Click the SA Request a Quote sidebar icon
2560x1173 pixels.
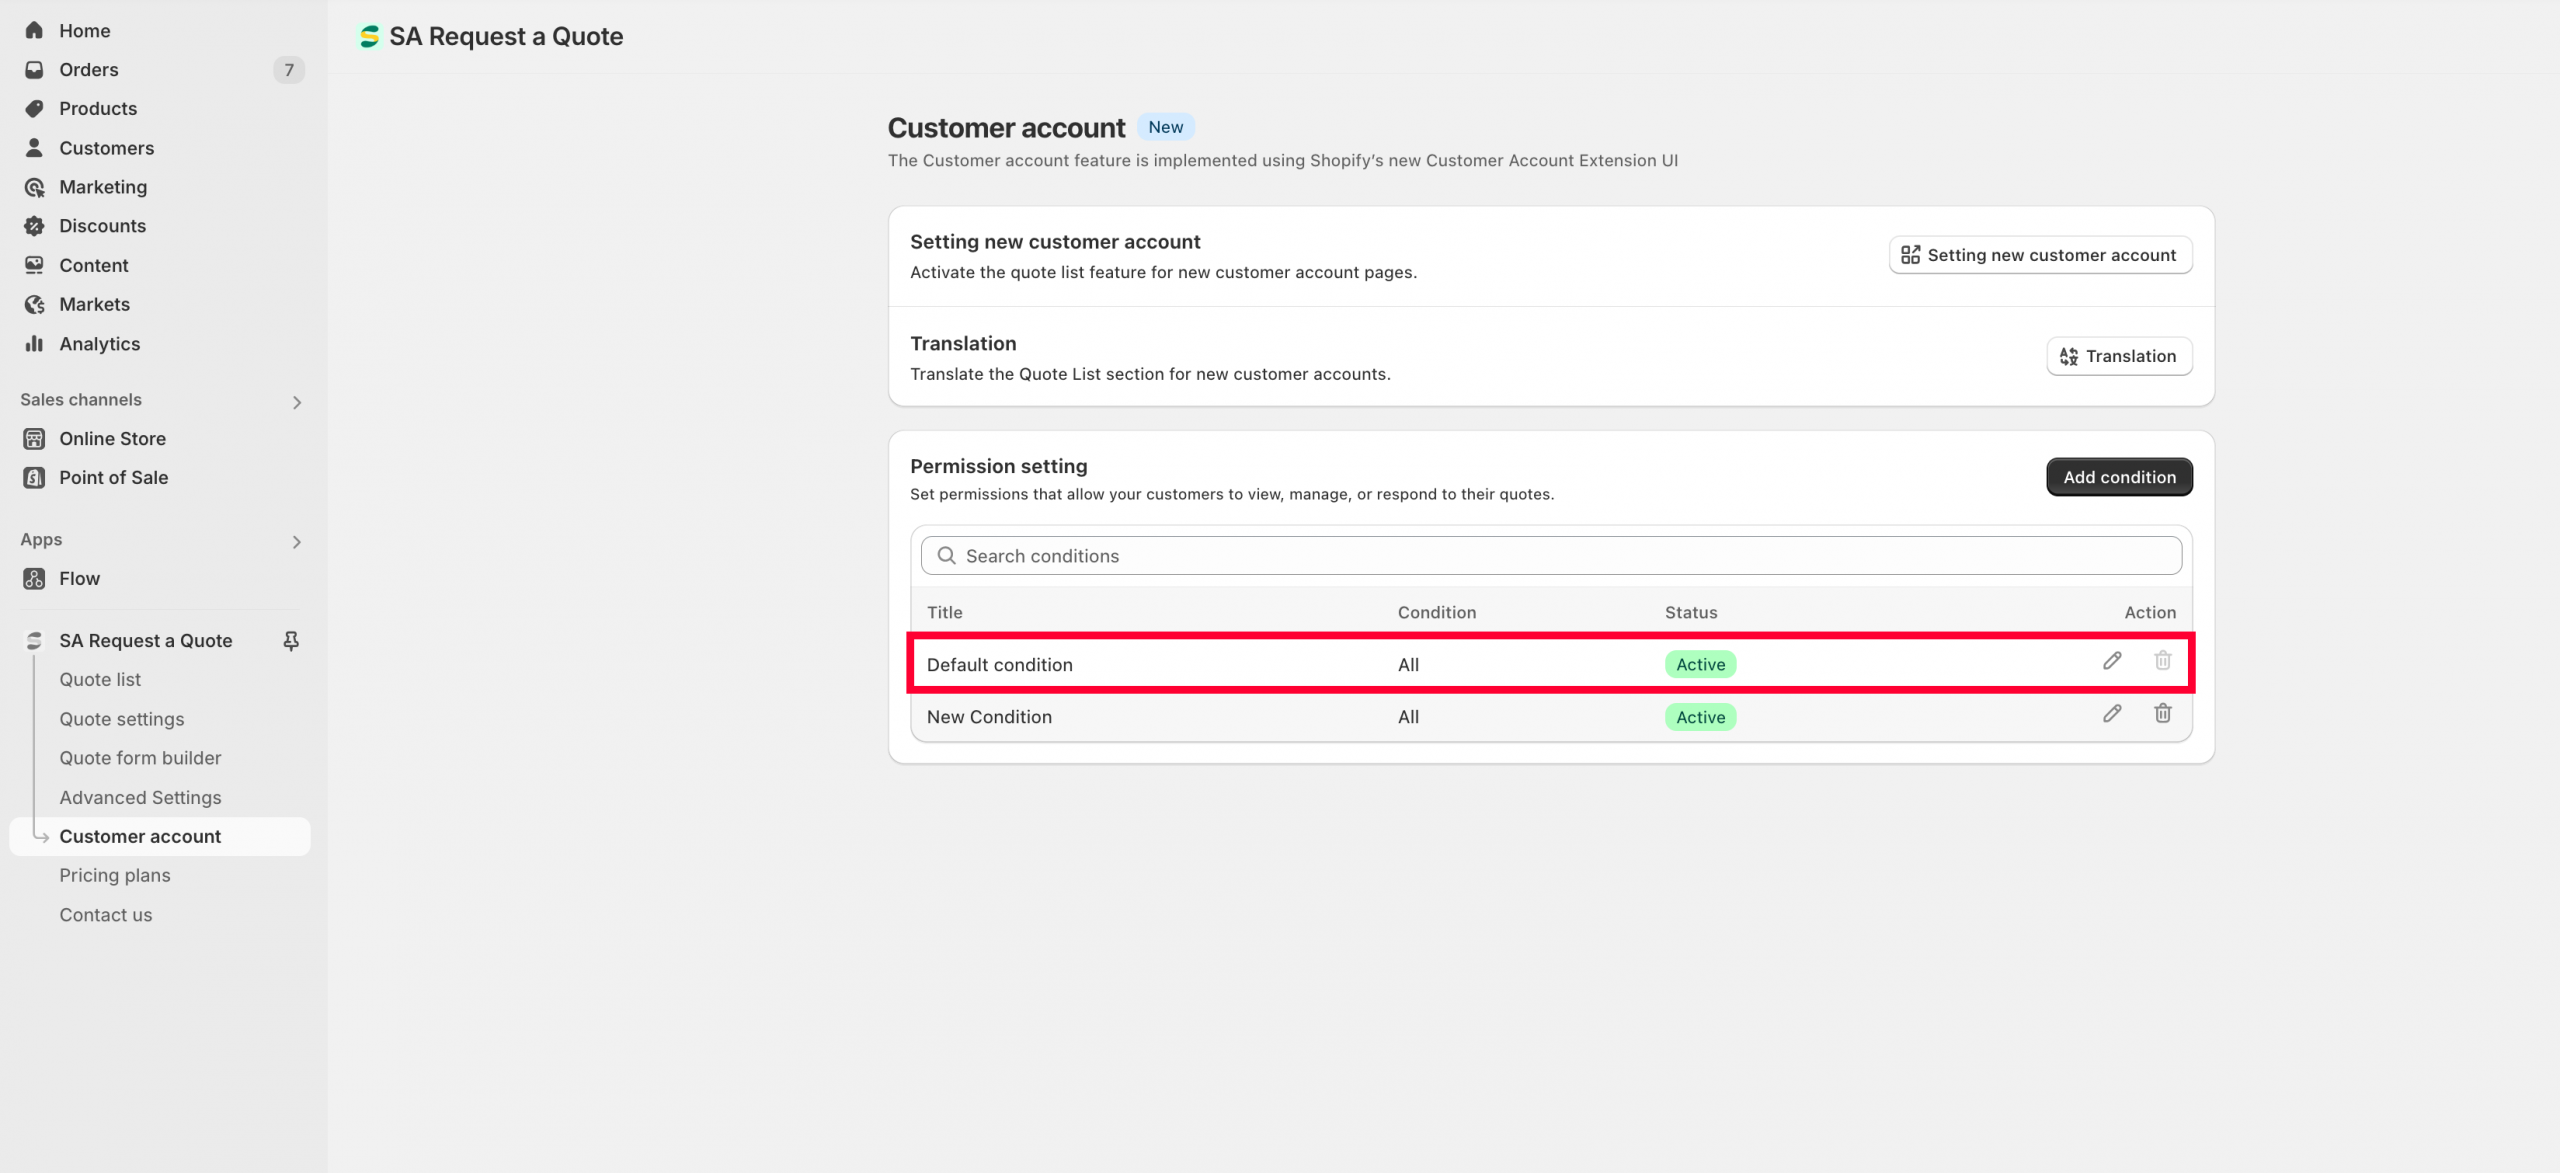coord(34,640)
